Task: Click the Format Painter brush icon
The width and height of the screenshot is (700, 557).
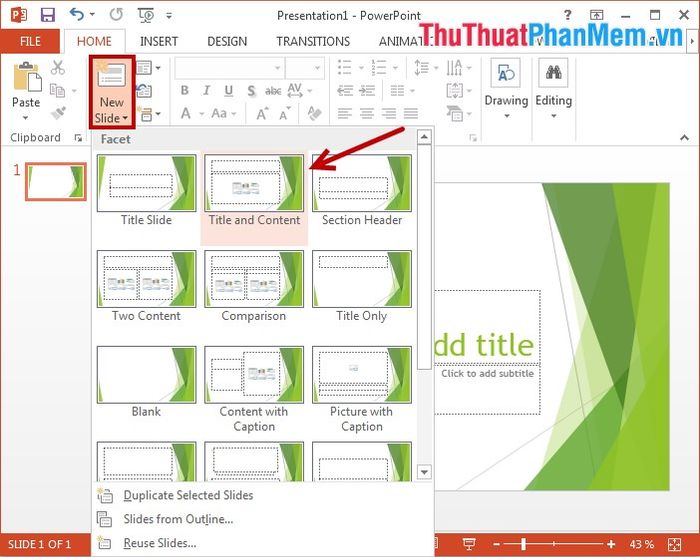Action: [58, 113]
